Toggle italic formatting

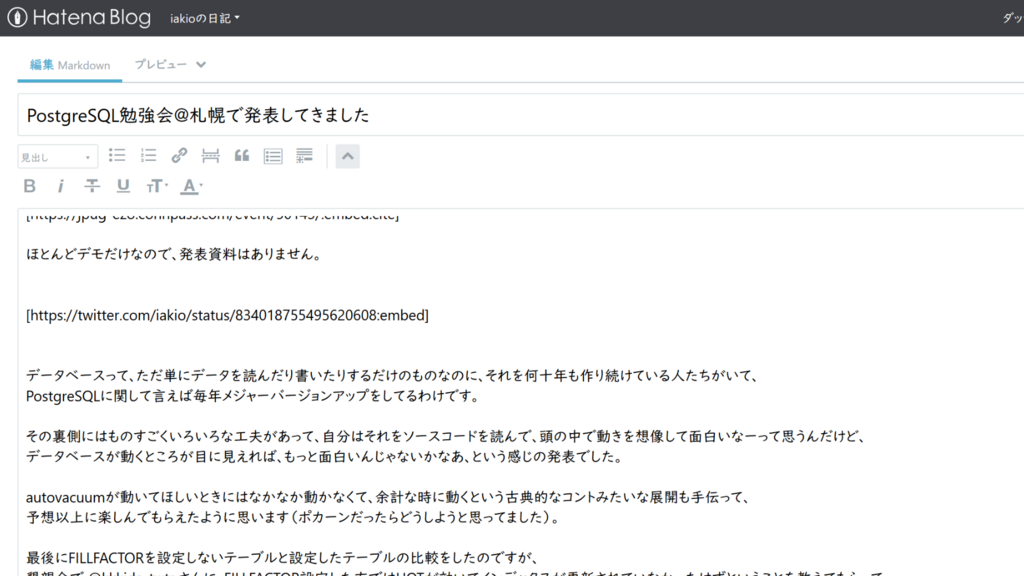60,185
